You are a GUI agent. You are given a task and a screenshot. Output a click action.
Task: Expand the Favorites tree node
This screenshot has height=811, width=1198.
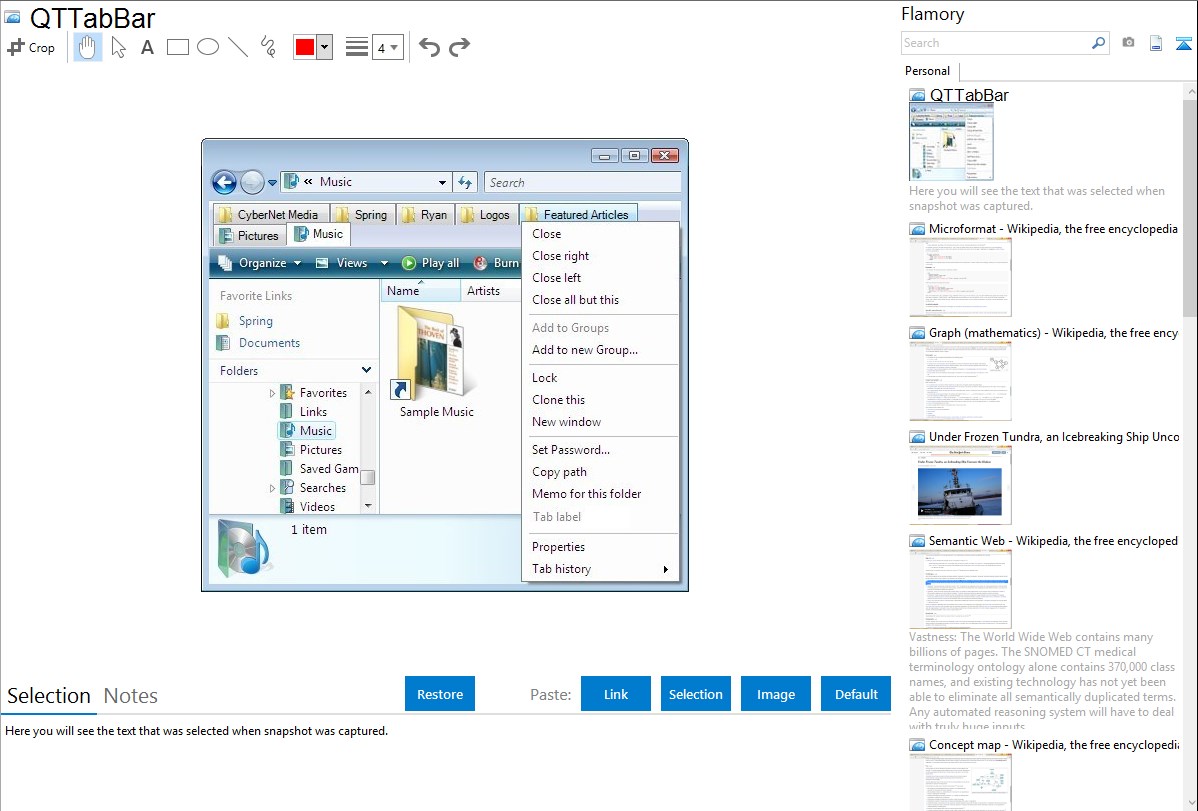272,394
